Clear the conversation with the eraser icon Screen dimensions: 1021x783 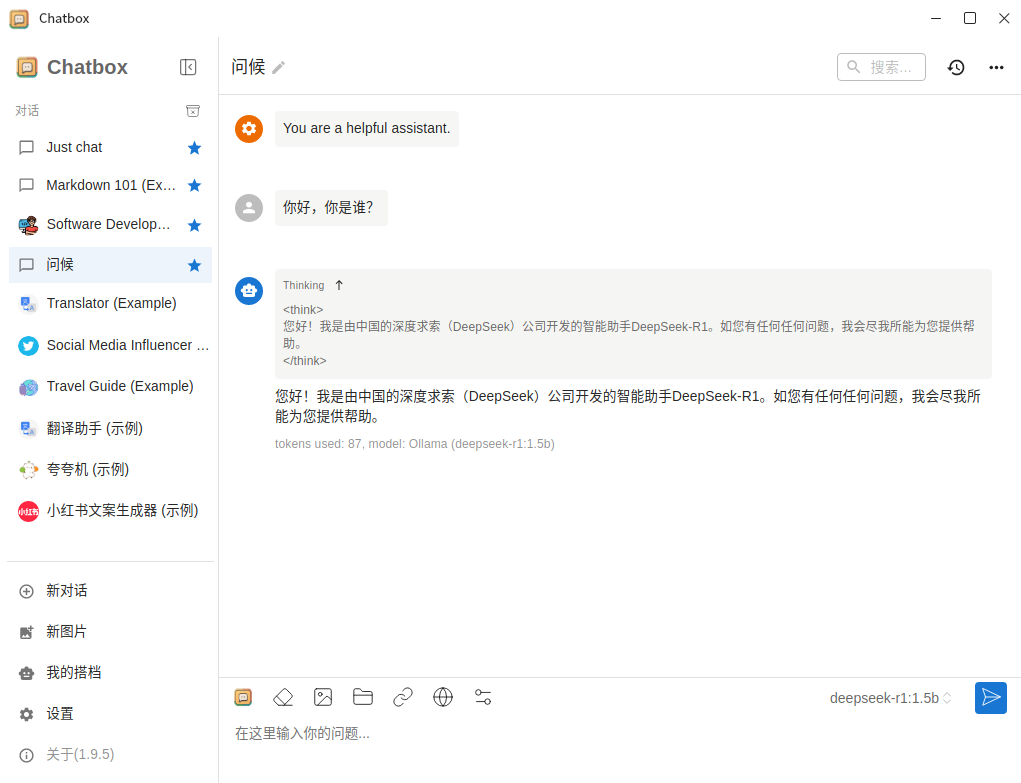tap(283, 697)
